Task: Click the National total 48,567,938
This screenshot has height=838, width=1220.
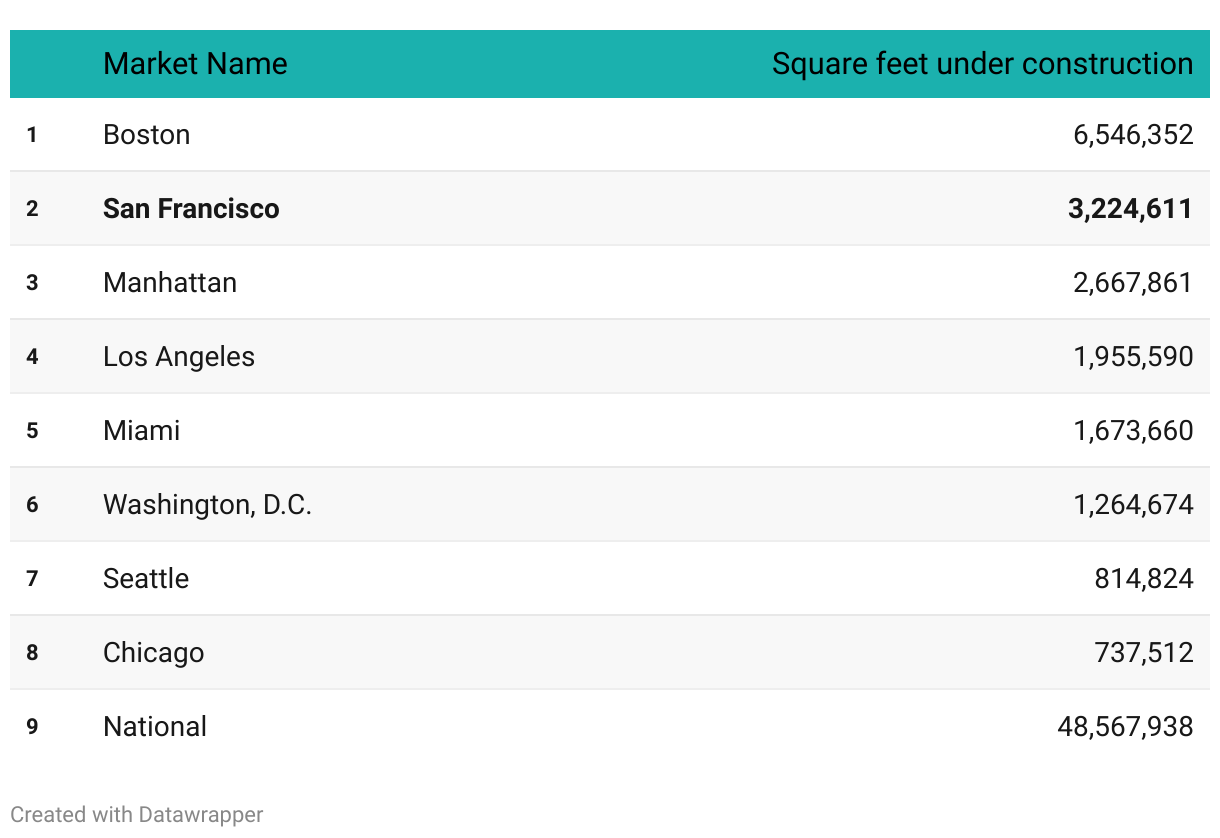Action: click(x=1125, y=727)
